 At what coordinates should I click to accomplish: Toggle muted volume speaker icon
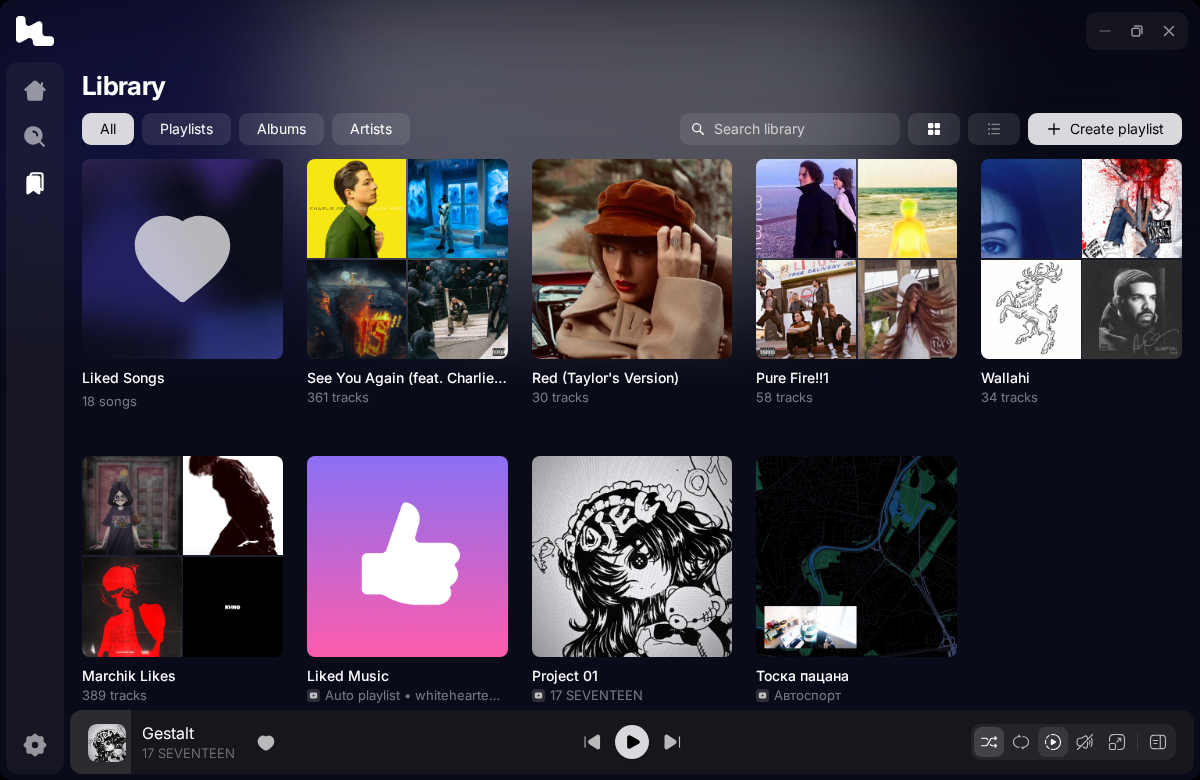1085,742
